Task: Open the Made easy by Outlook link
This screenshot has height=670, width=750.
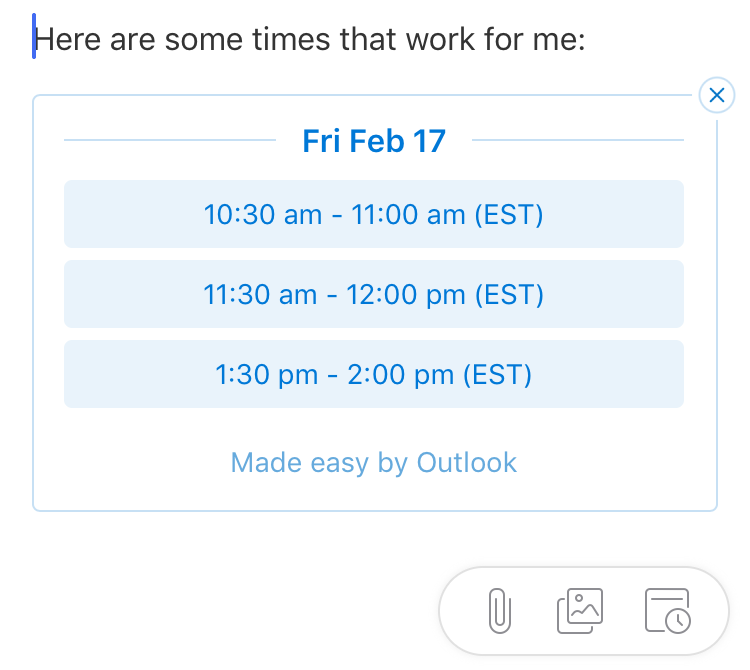Action: pos(374,462)
